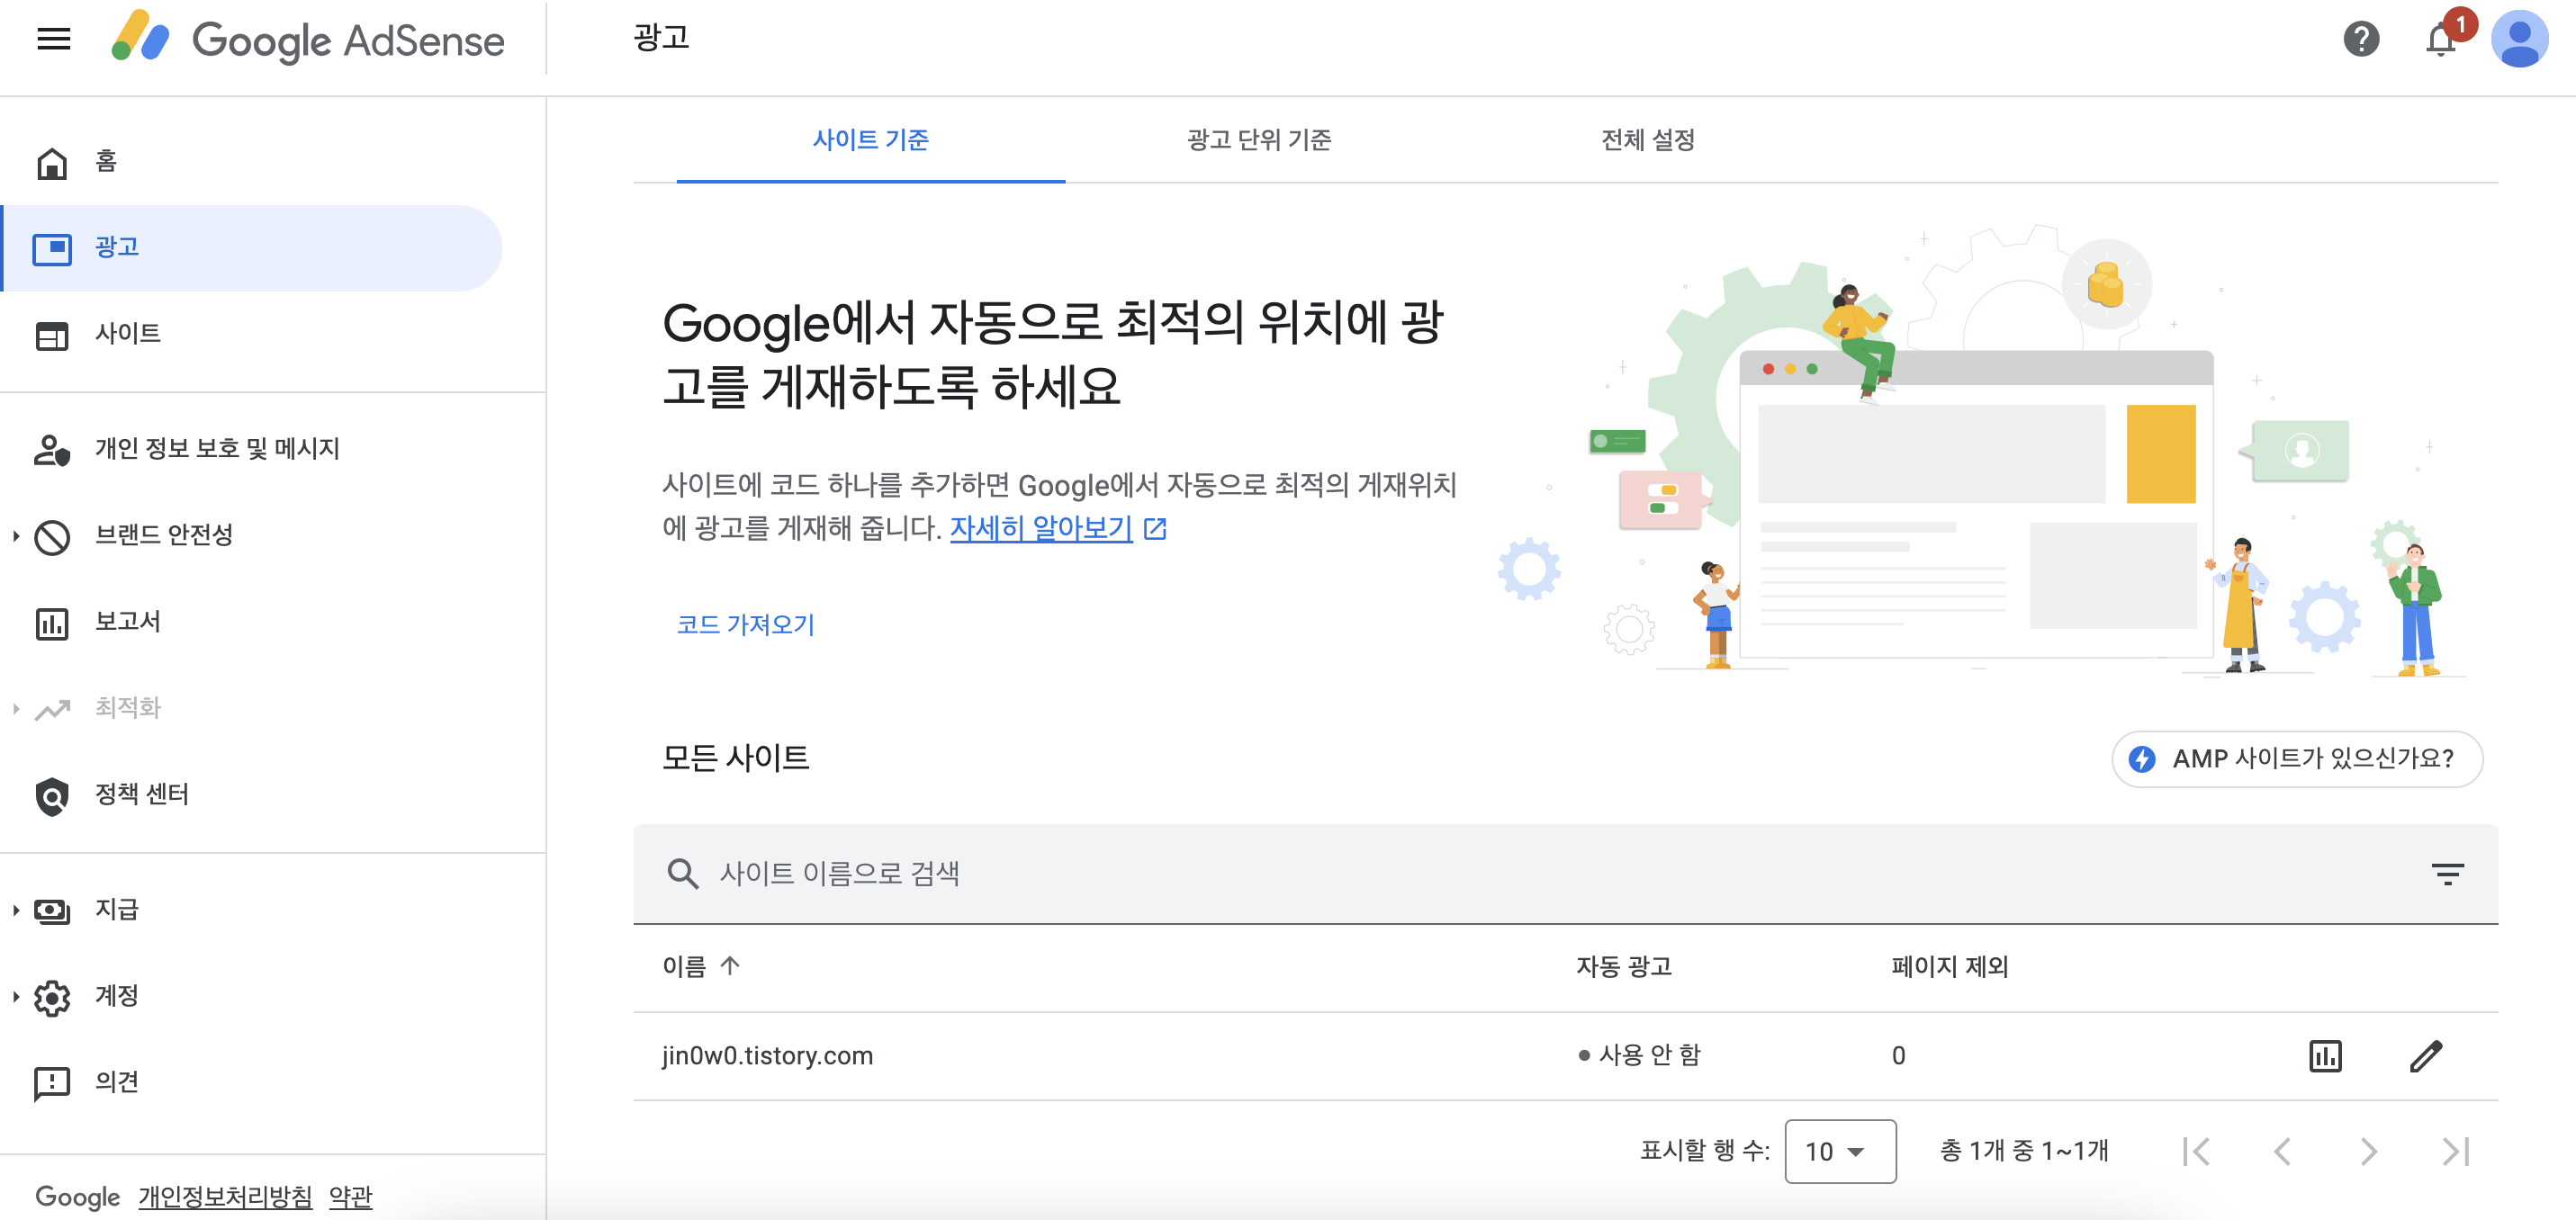Open the hamburger main menu

point(53,39)
